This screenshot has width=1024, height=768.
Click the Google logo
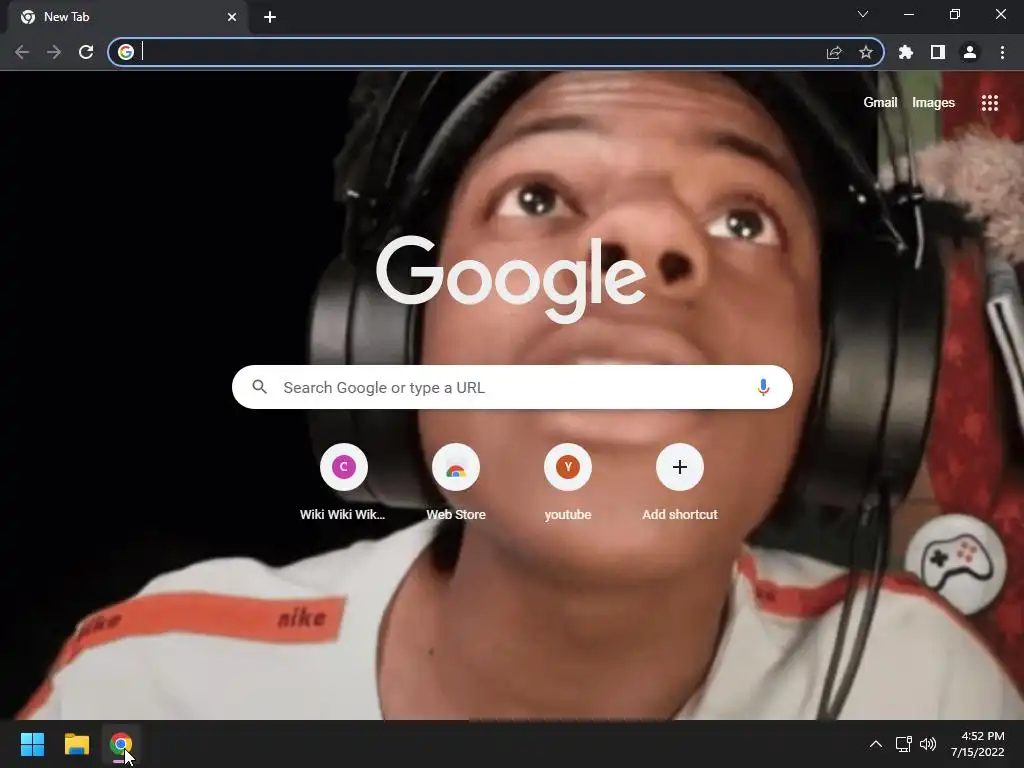click(511, 279)
